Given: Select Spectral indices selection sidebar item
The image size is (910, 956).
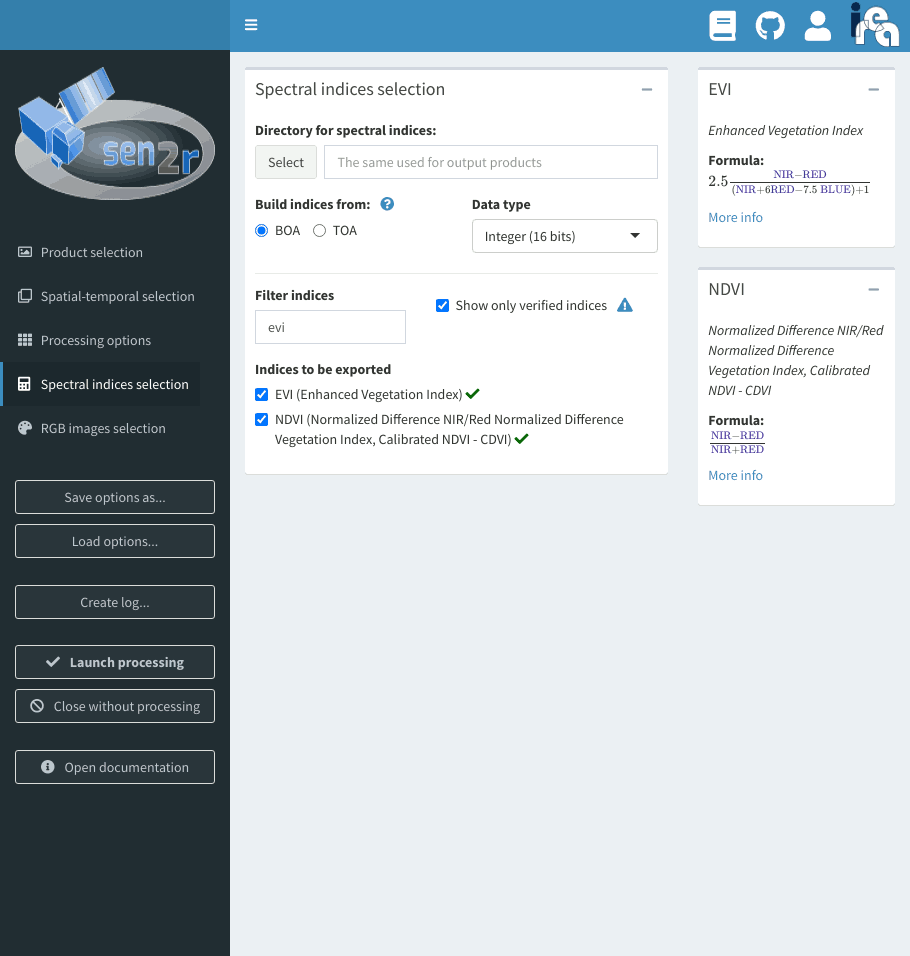Looking at the screenshot, I should tap(101, 384).
